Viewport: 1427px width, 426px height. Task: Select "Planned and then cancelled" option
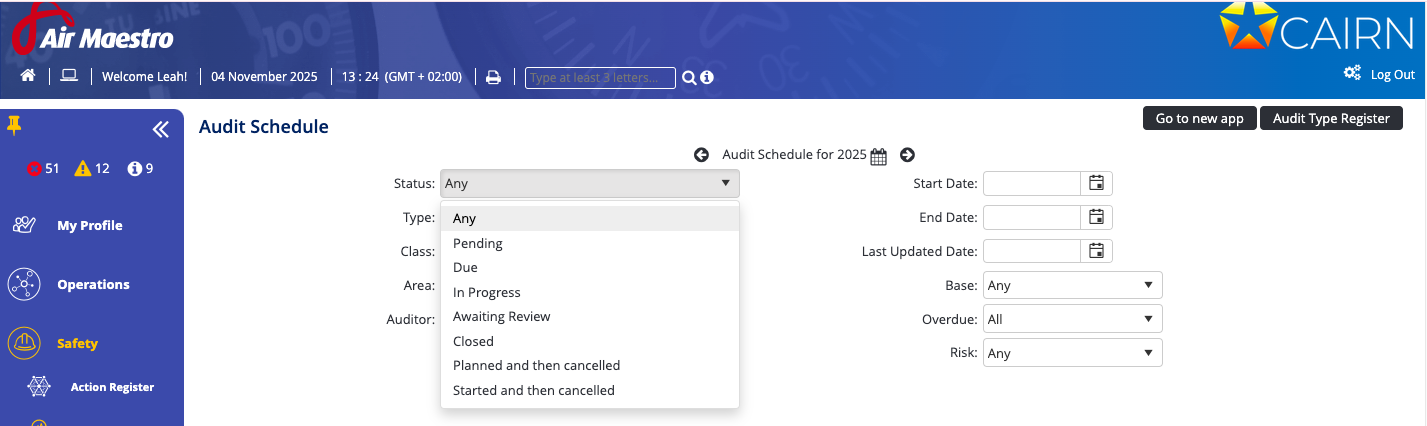pyautogui.click(x=537, y=366)
